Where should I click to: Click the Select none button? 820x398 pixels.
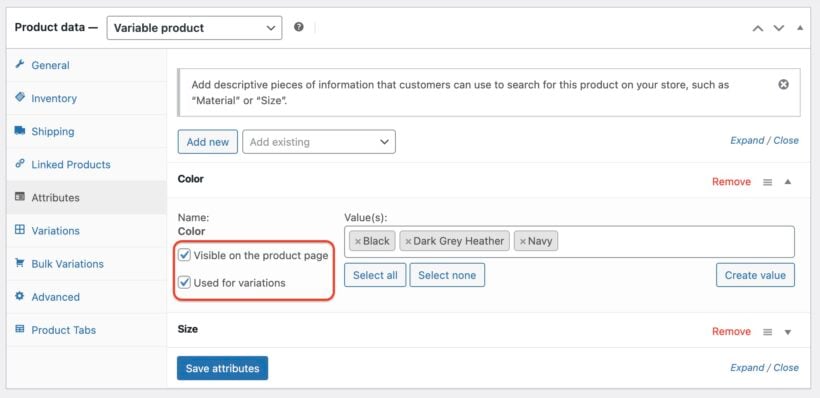point(447,275)
